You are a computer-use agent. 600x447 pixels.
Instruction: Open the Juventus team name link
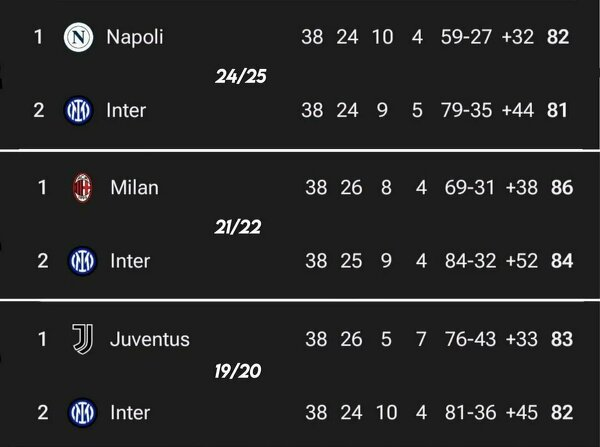pos(150,339)
